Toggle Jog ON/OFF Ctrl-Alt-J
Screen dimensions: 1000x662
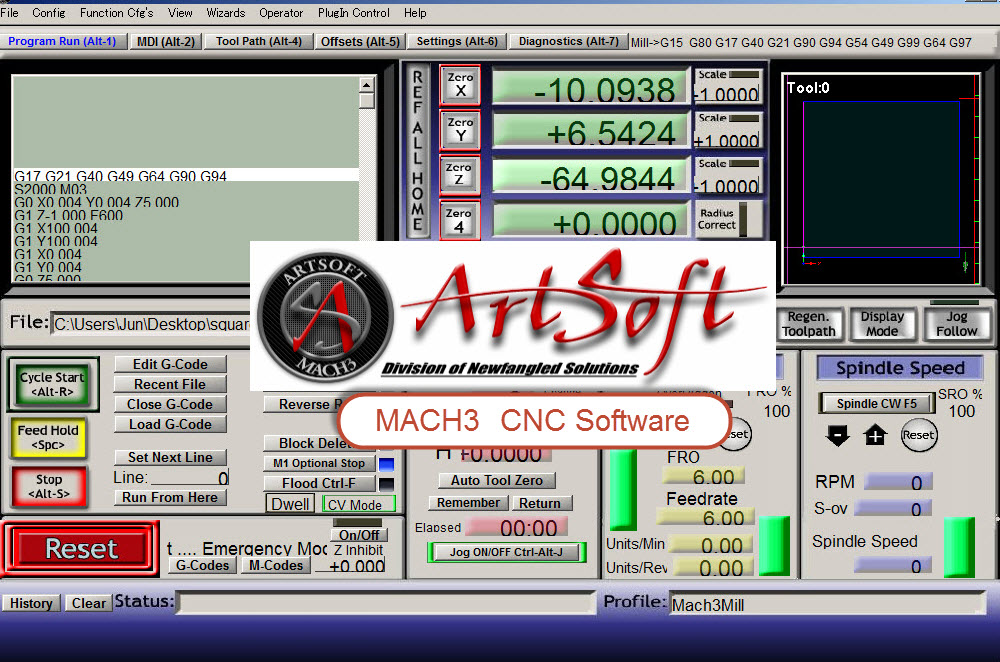pyautogui.click(x=507, y=552)
